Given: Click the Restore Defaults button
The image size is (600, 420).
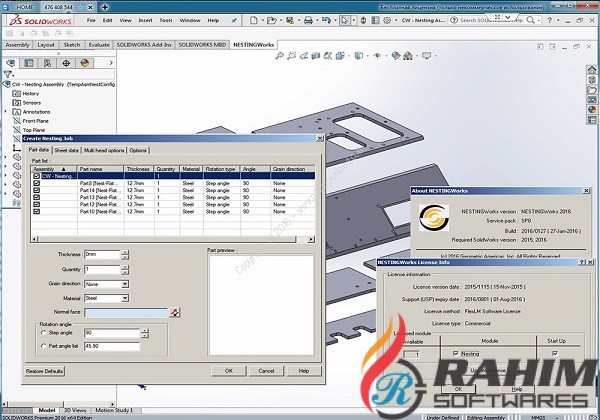Looking at the screenshot, I should pos(45,371).
